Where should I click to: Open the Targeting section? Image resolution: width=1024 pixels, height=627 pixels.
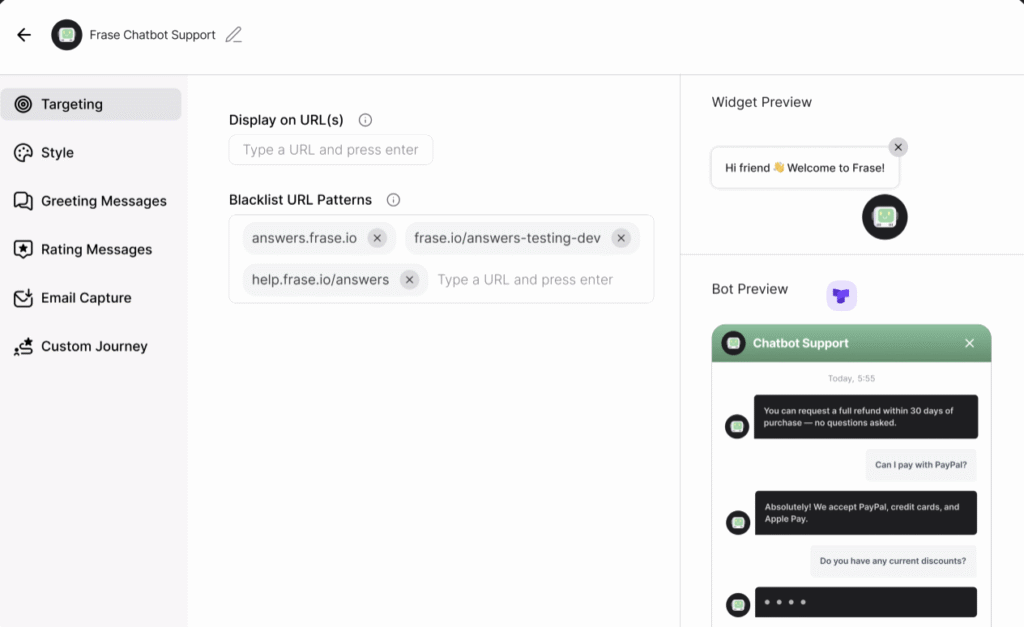pos(91,104)
